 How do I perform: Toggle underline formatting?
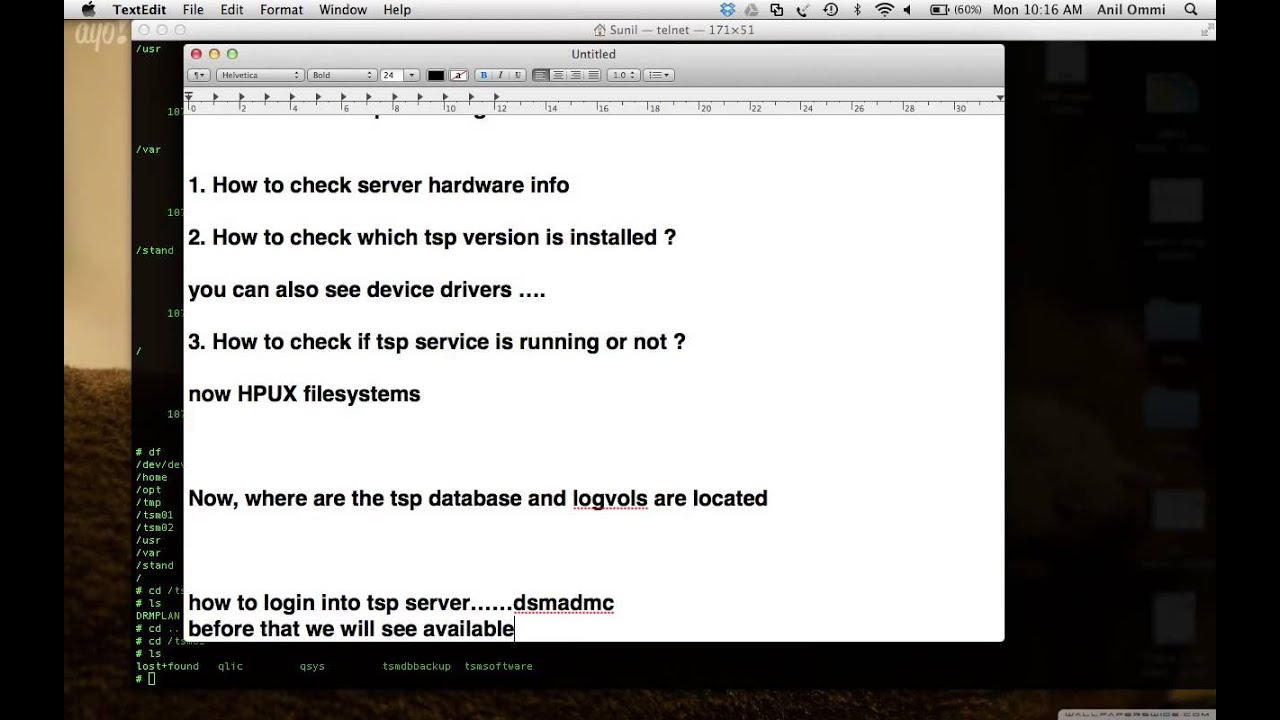tap(517, 75)
